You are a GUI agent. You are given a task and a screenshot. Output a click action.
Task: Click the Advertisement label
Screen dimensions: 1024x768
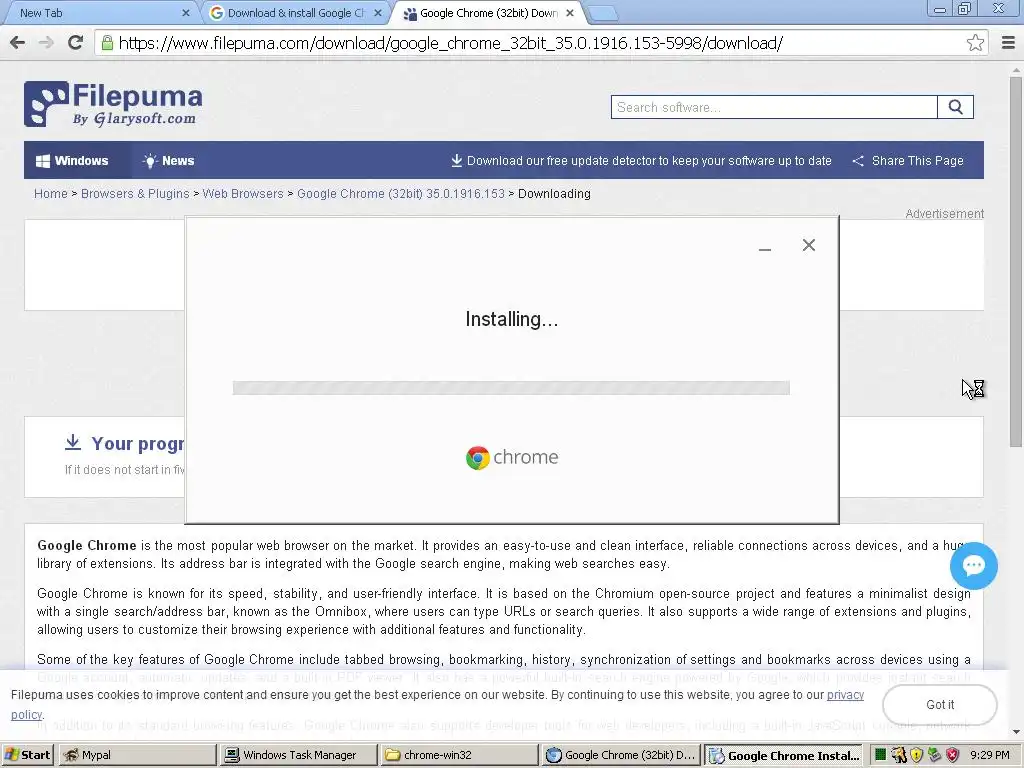tap(944, 214)
